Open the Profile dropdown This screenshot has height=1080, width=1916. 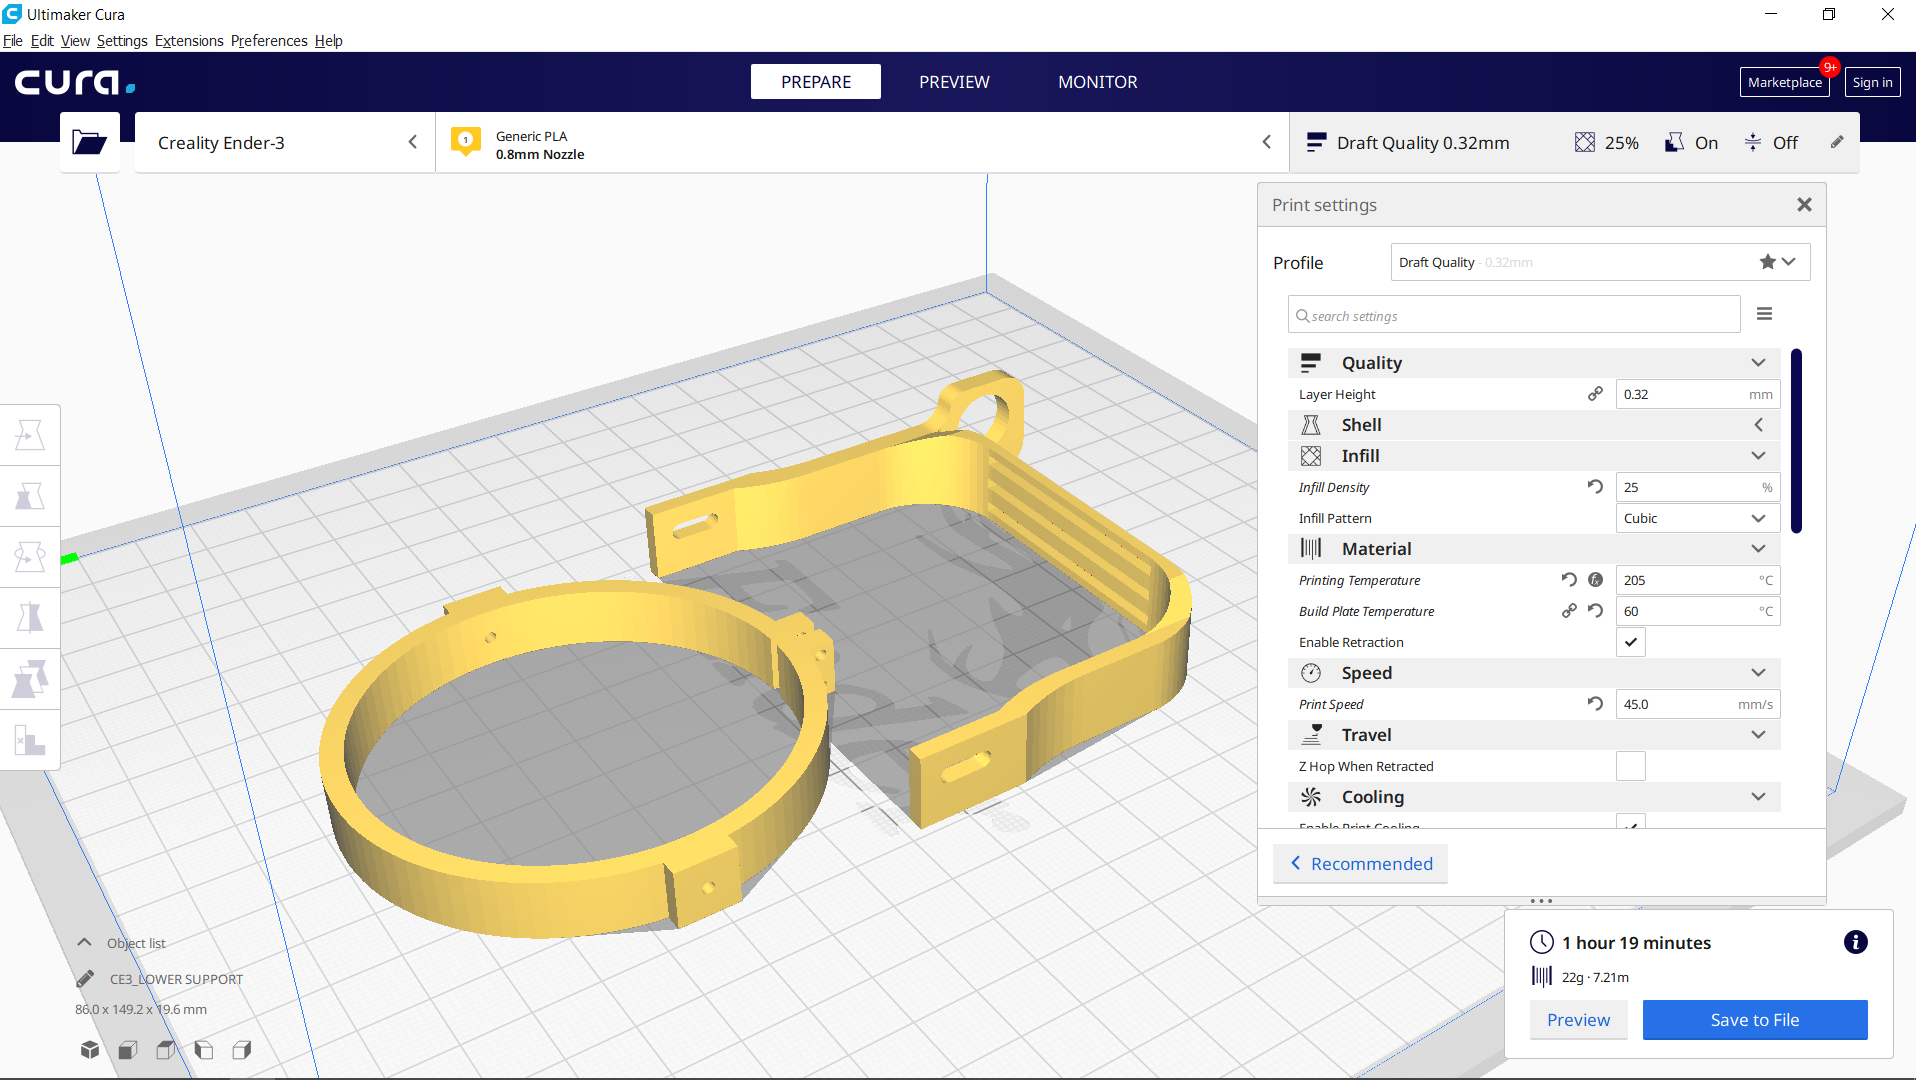(1600, 262)
